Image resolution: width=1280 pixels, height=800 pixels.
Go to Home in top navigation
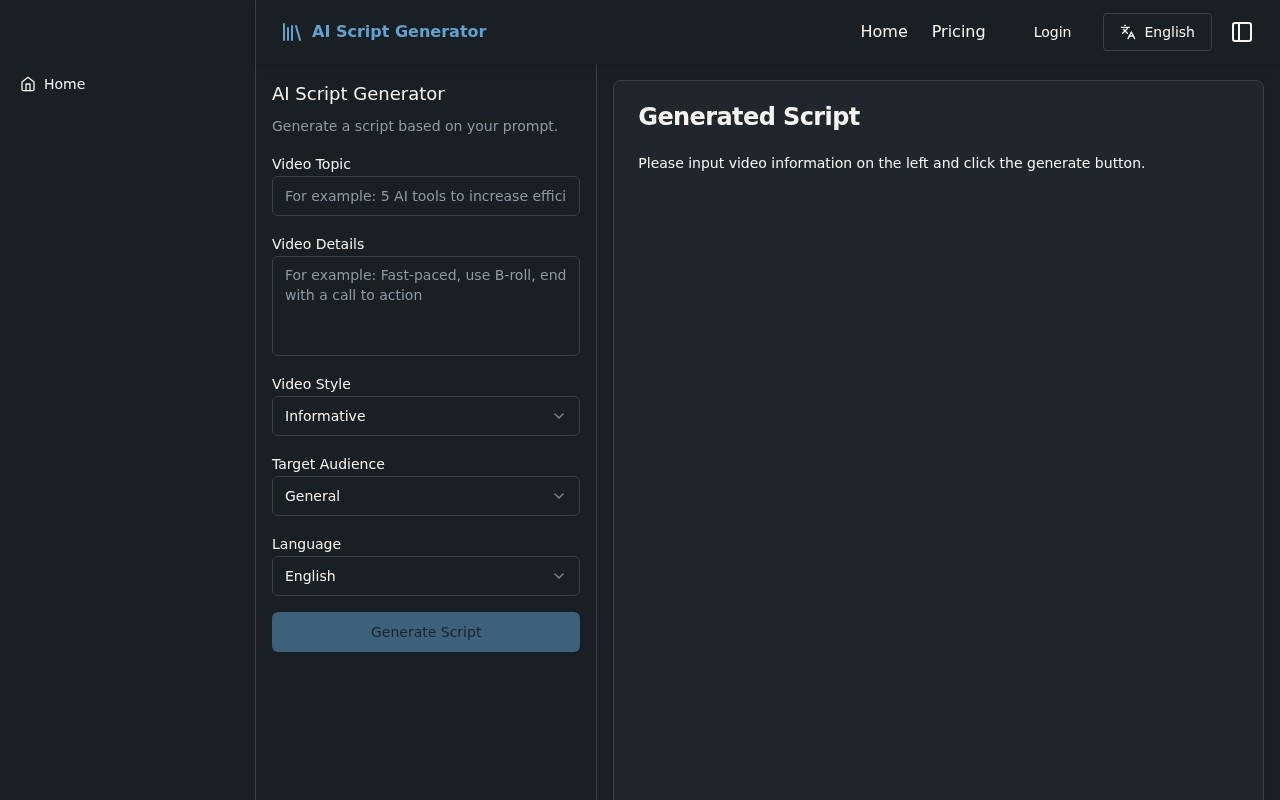click(x=884, y=32)
